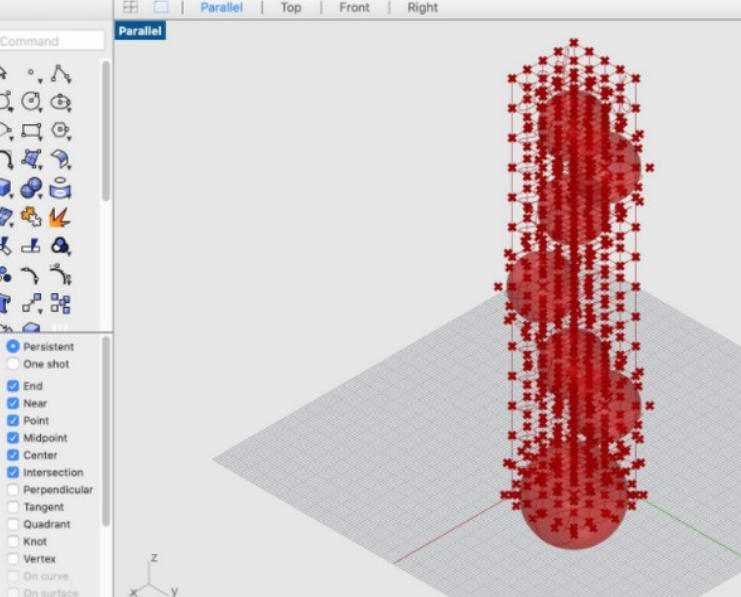
Task: Switch to the Top view tab
Action: click(290, 7)
